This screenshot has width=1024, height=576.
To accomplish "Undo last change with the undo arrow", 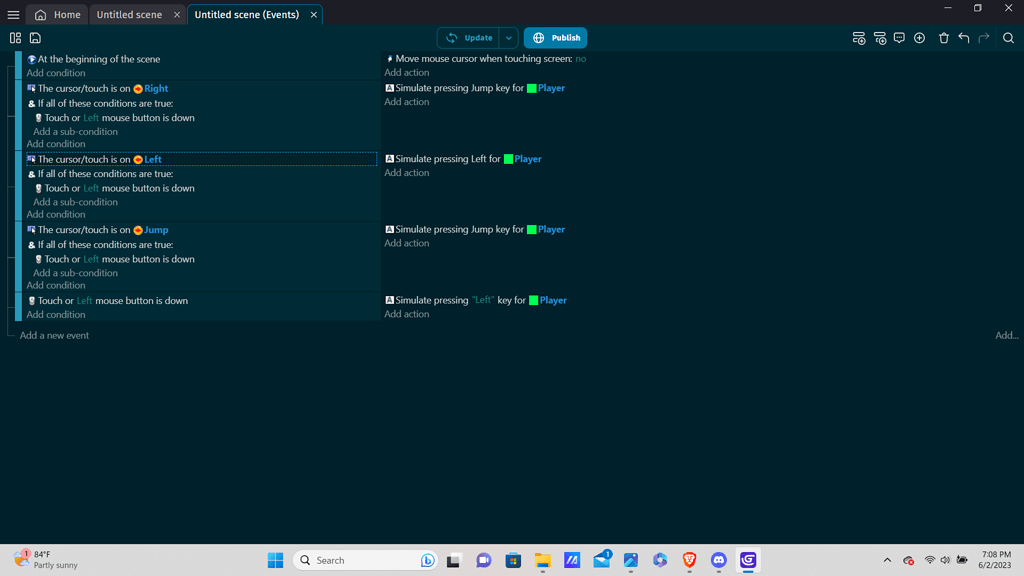I will point(962,37).
